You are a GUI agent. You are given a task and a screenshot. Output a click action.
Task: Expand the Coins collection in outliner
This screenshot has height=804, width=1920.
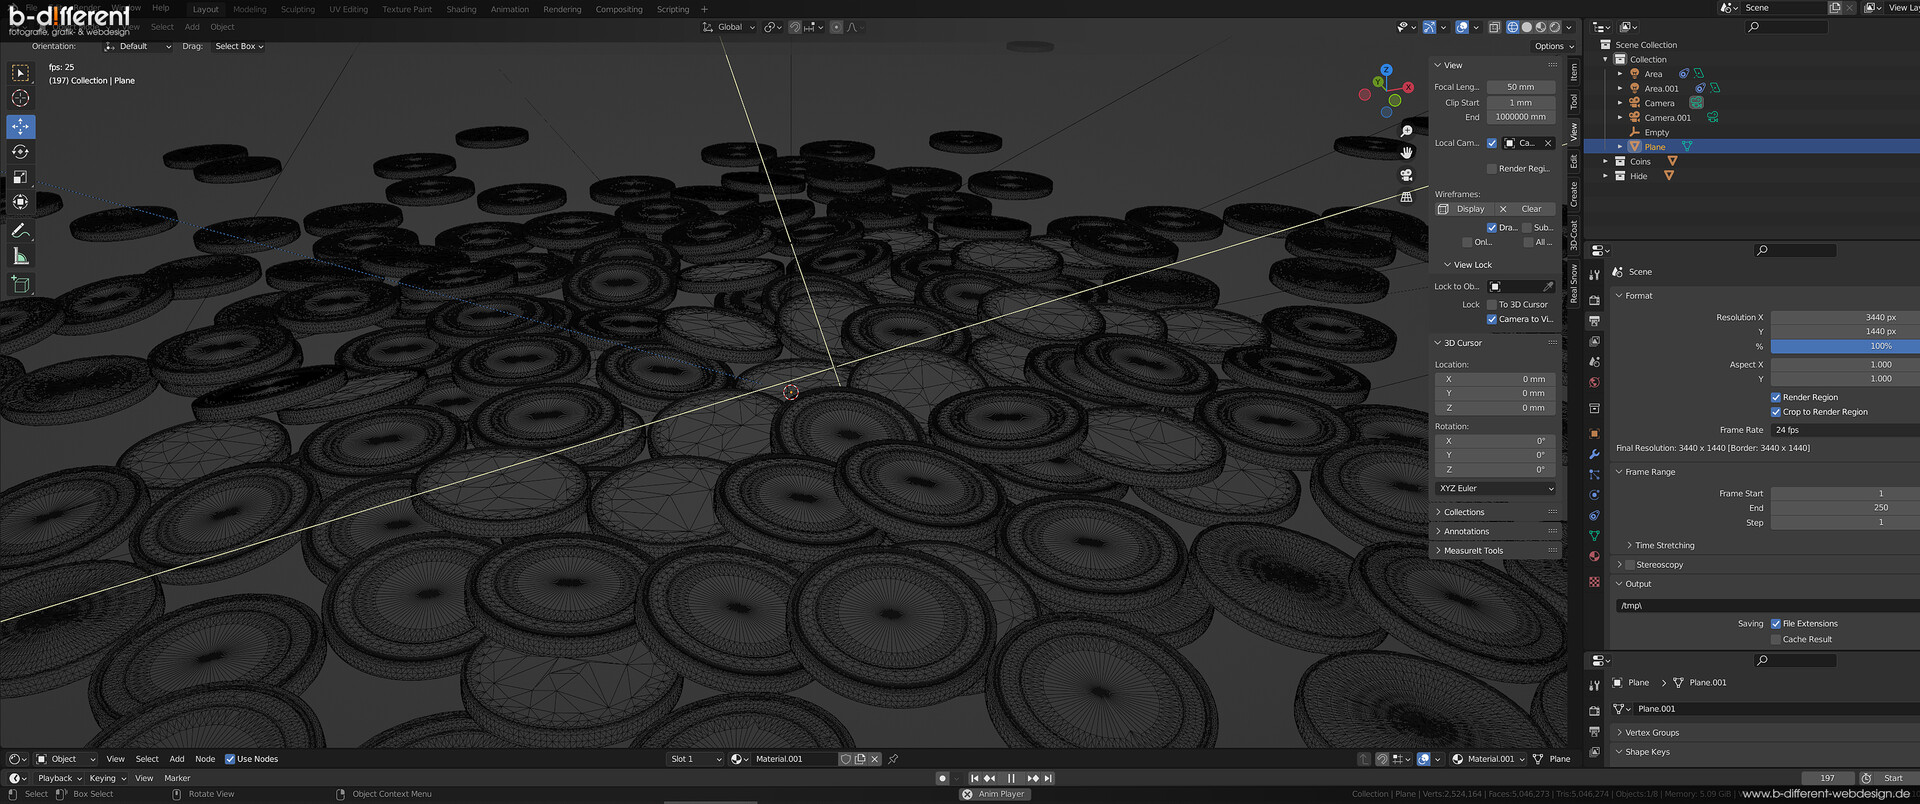(x=1606, y=161)
